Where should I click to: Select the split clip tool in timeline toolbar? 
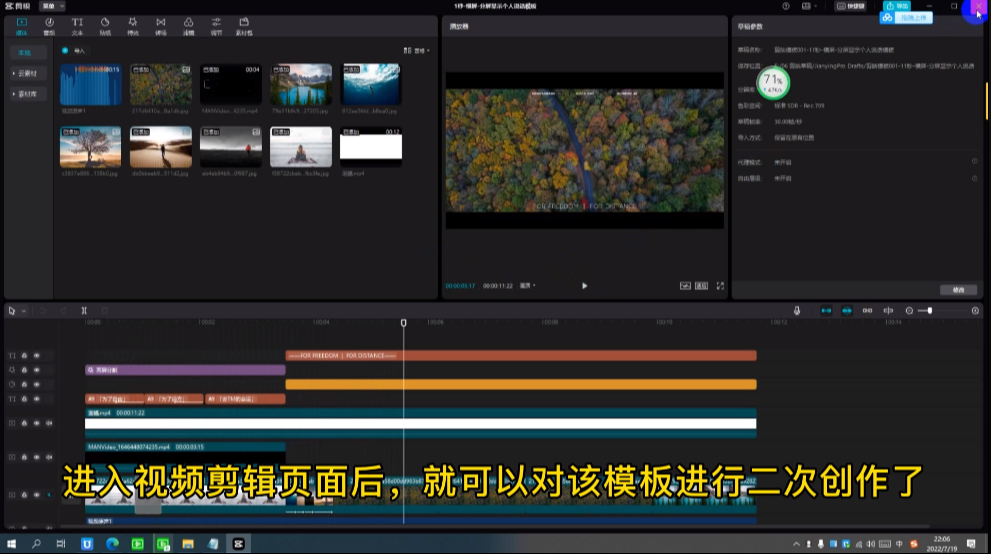[x=84, y=310]
